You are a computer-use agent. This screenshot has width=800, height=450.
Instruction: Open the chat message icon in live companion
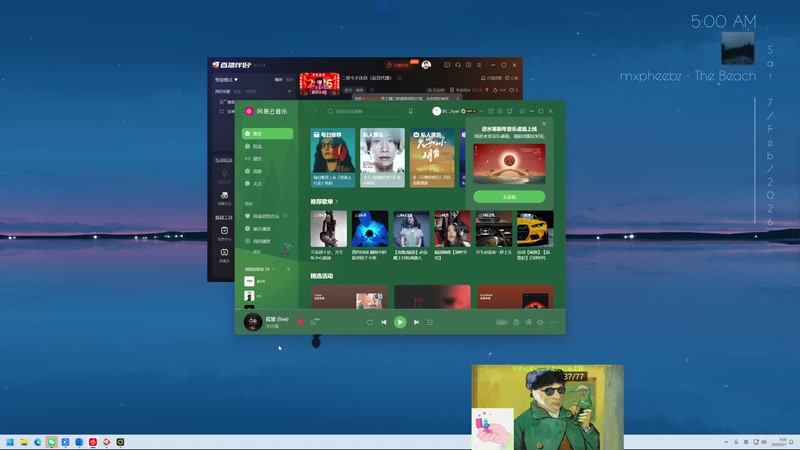[447, 65]
